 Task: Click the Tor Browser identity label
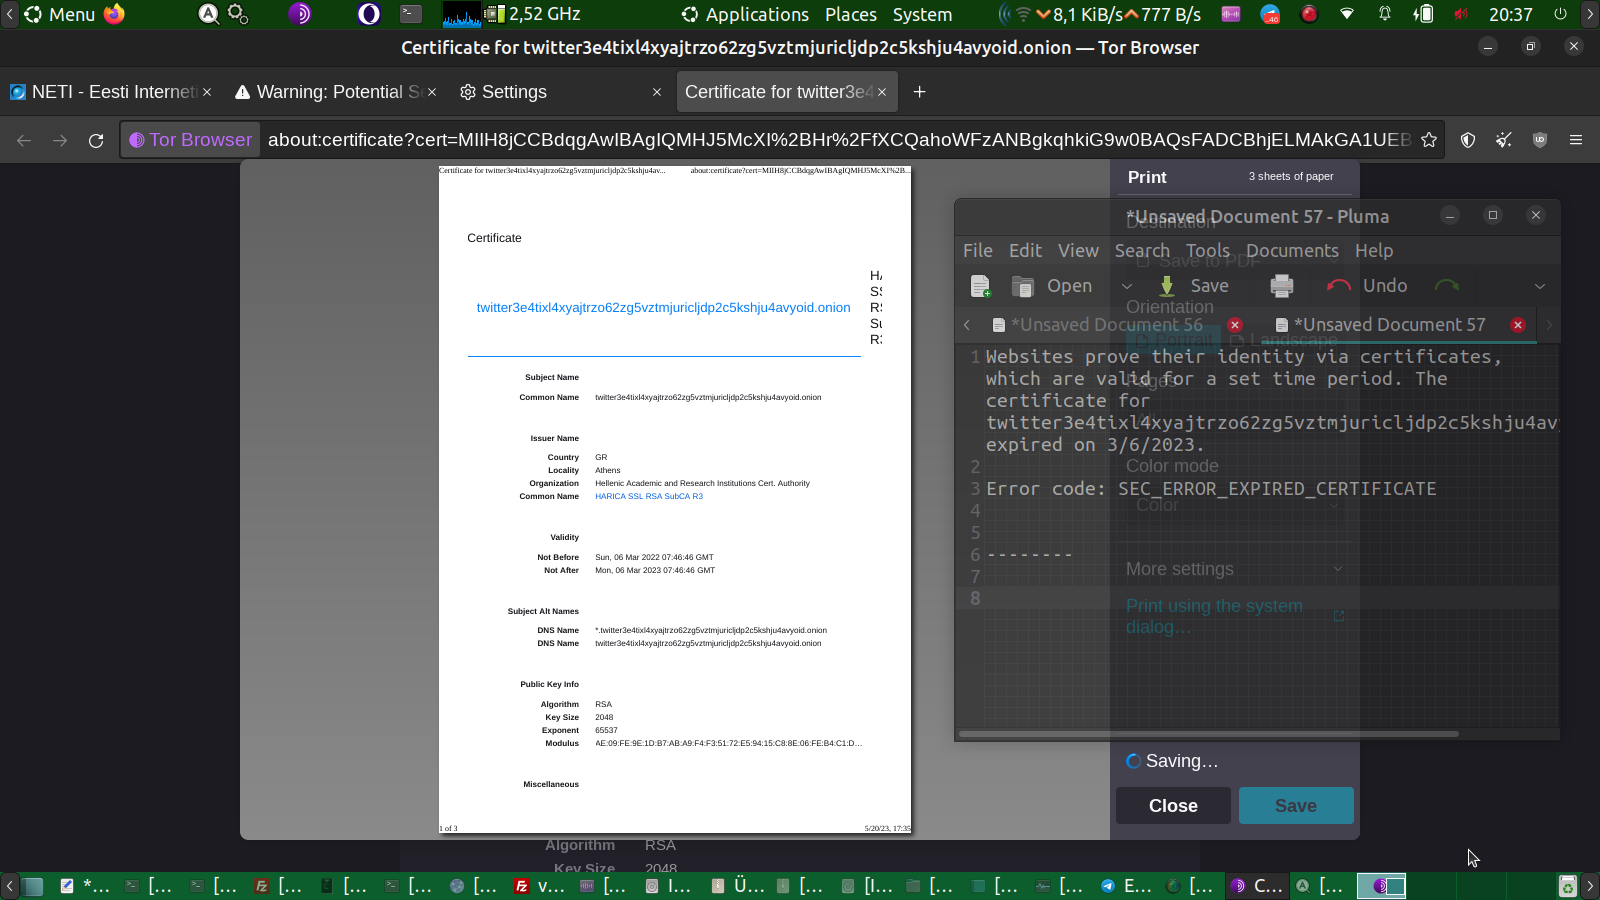[190, 140]
